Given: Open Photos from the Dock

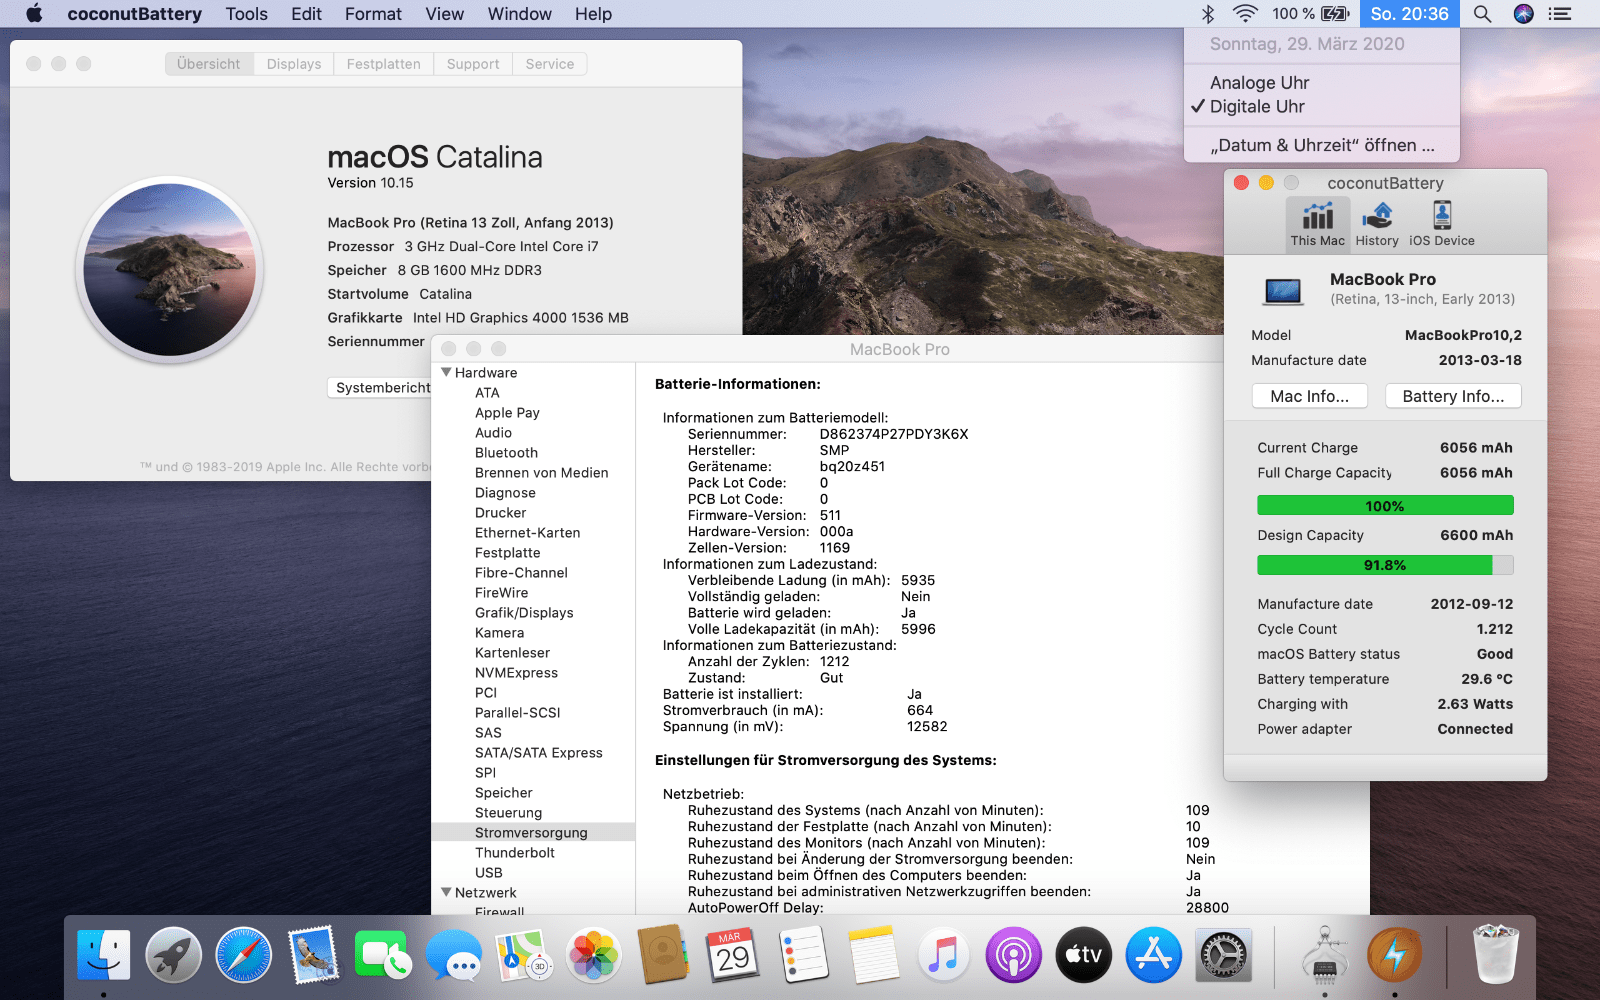Looking at the screenshot, I should coord(593,955).
